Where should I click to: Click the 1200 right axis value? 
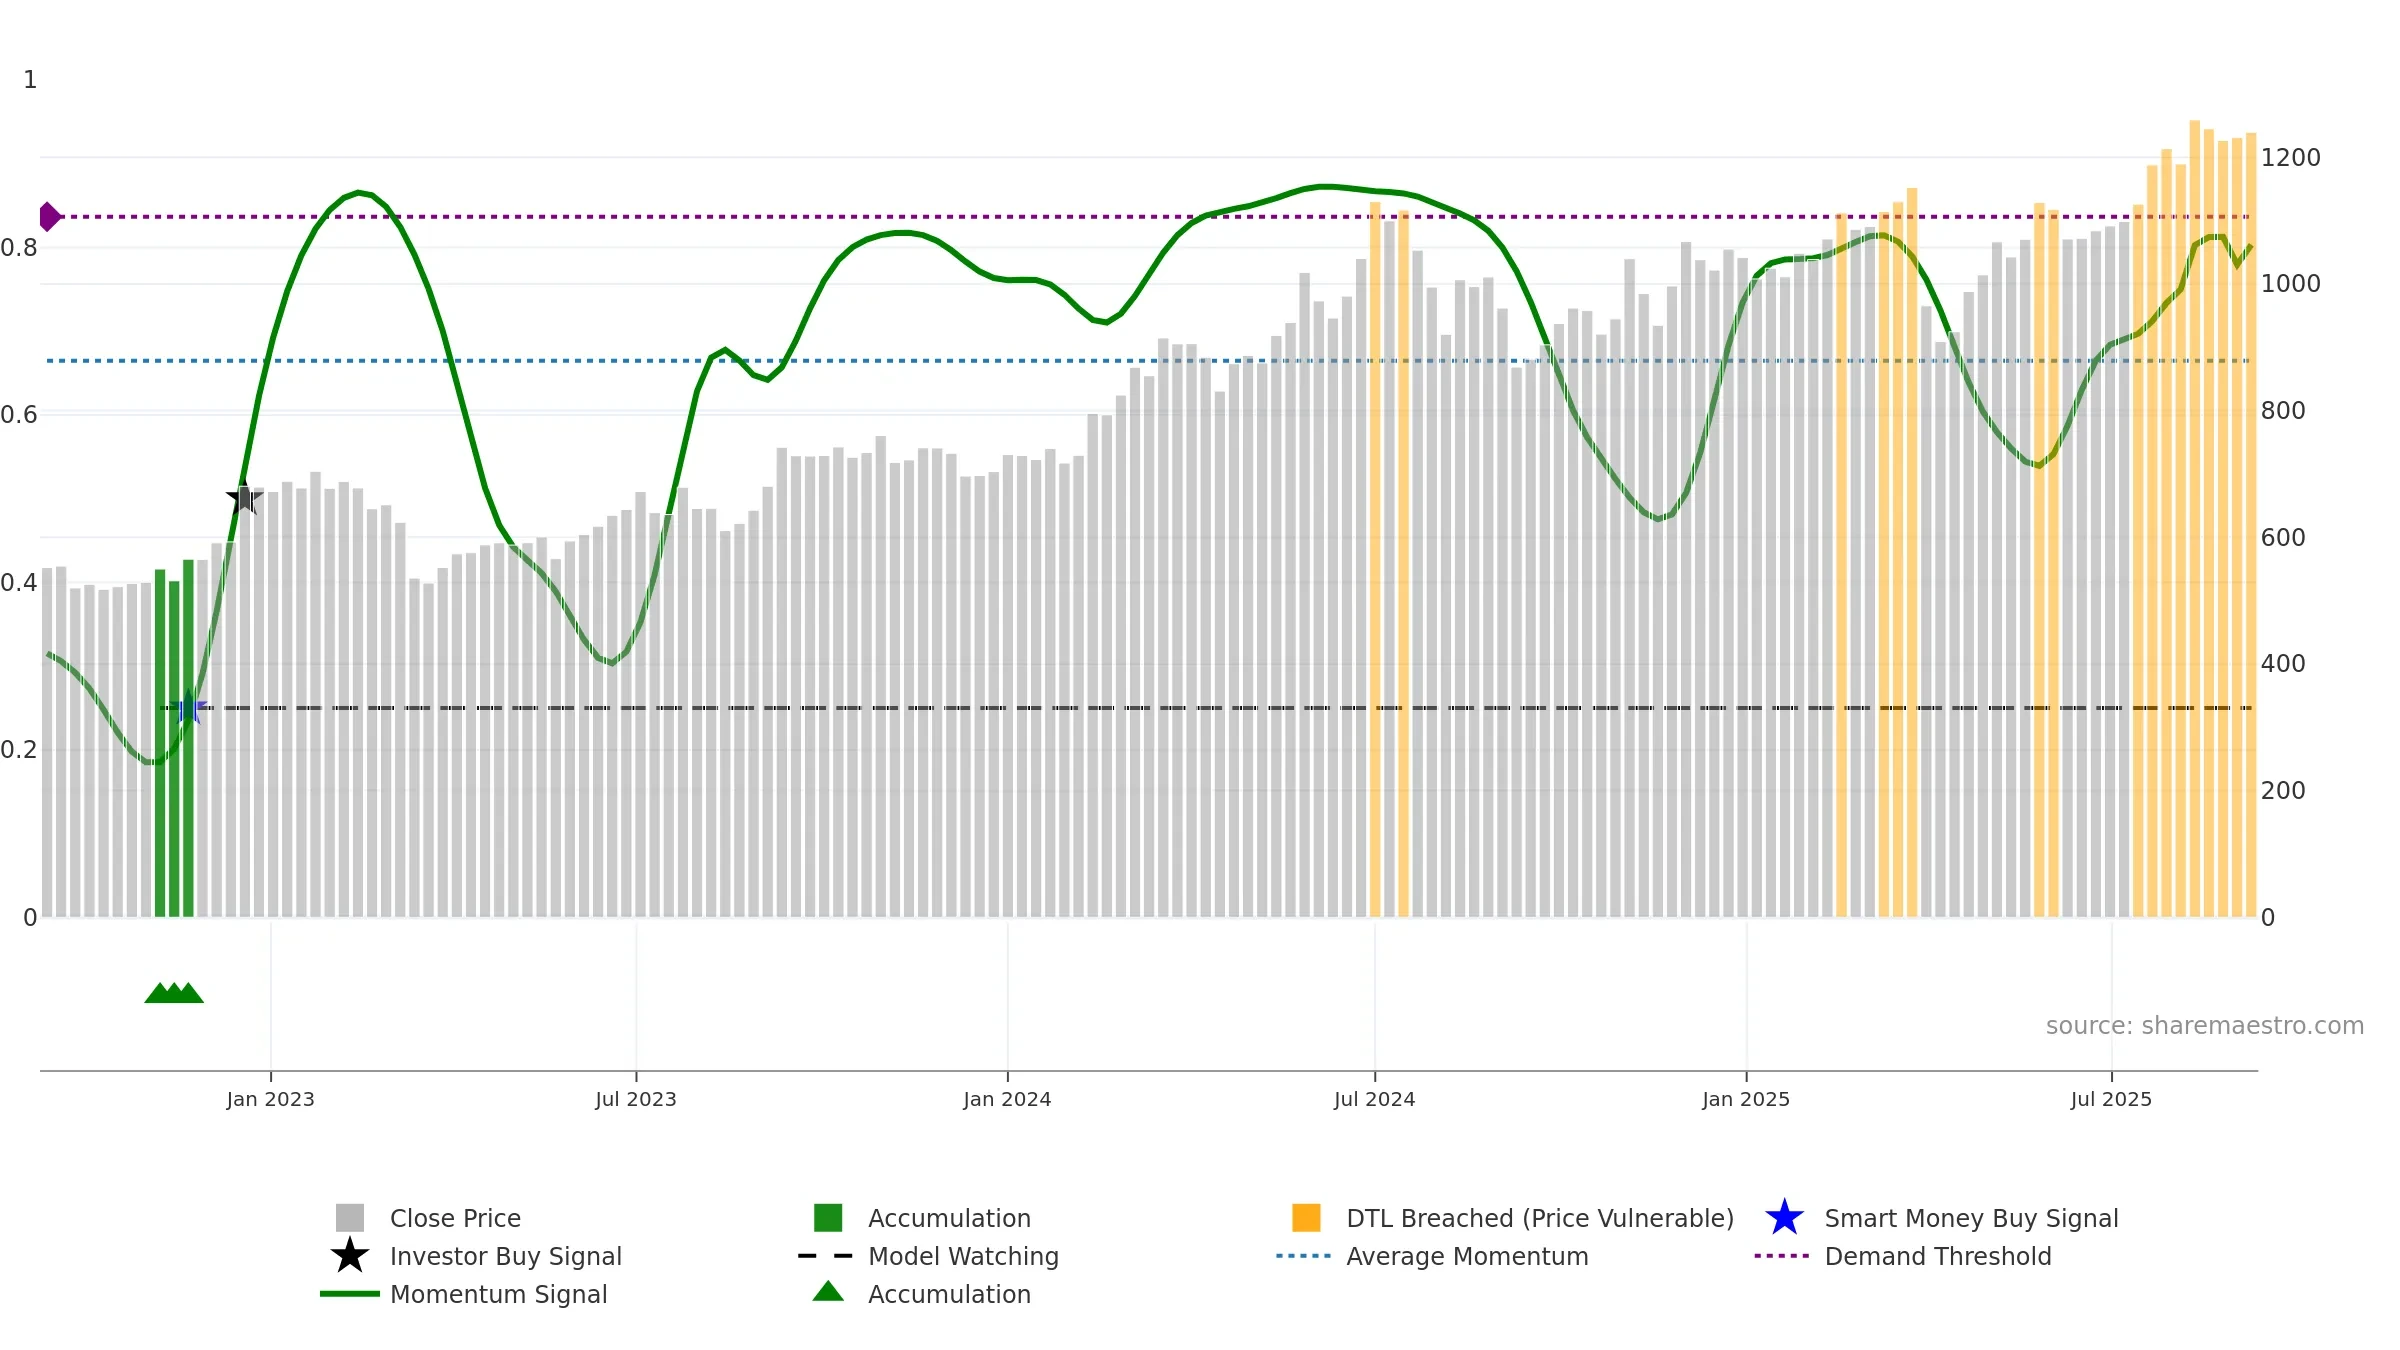pos(2291,158)
